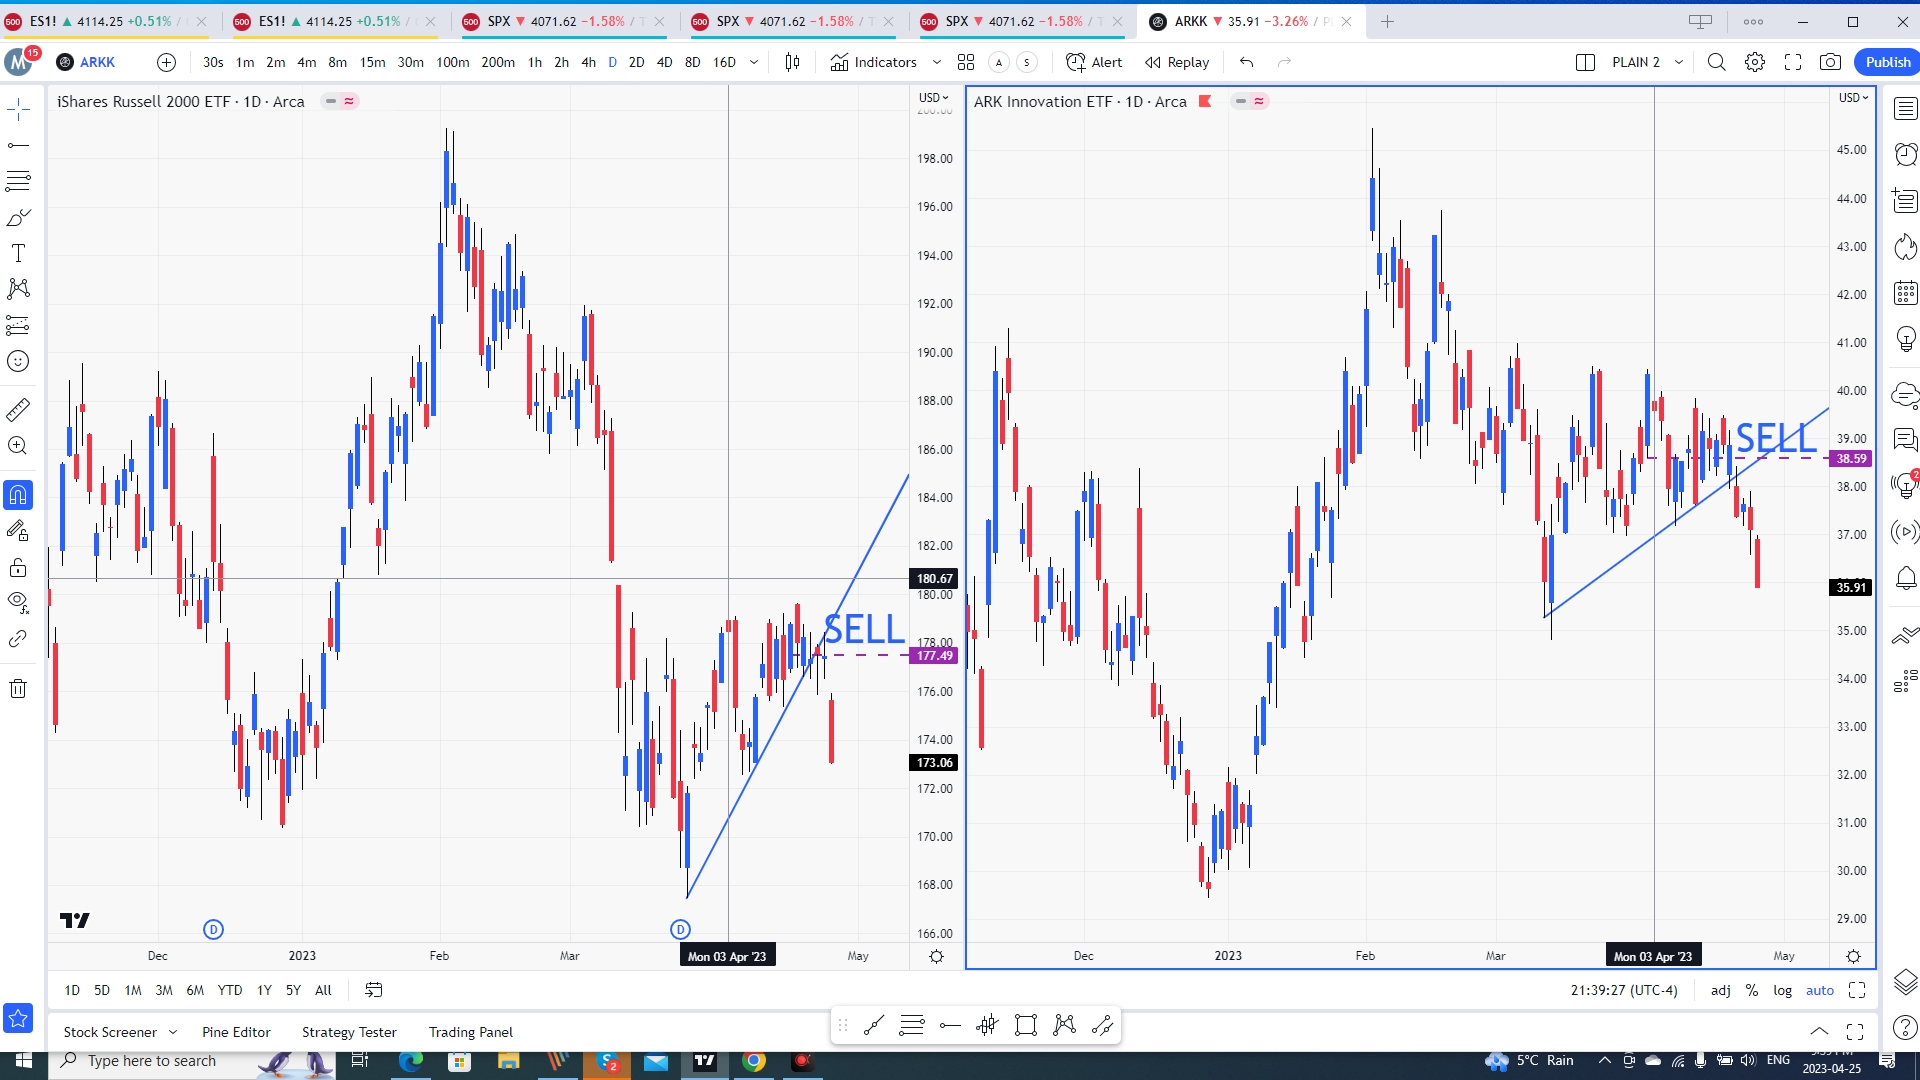Start bar Replay mode
The image size is (1920, 1080).
pos(1177,62)
